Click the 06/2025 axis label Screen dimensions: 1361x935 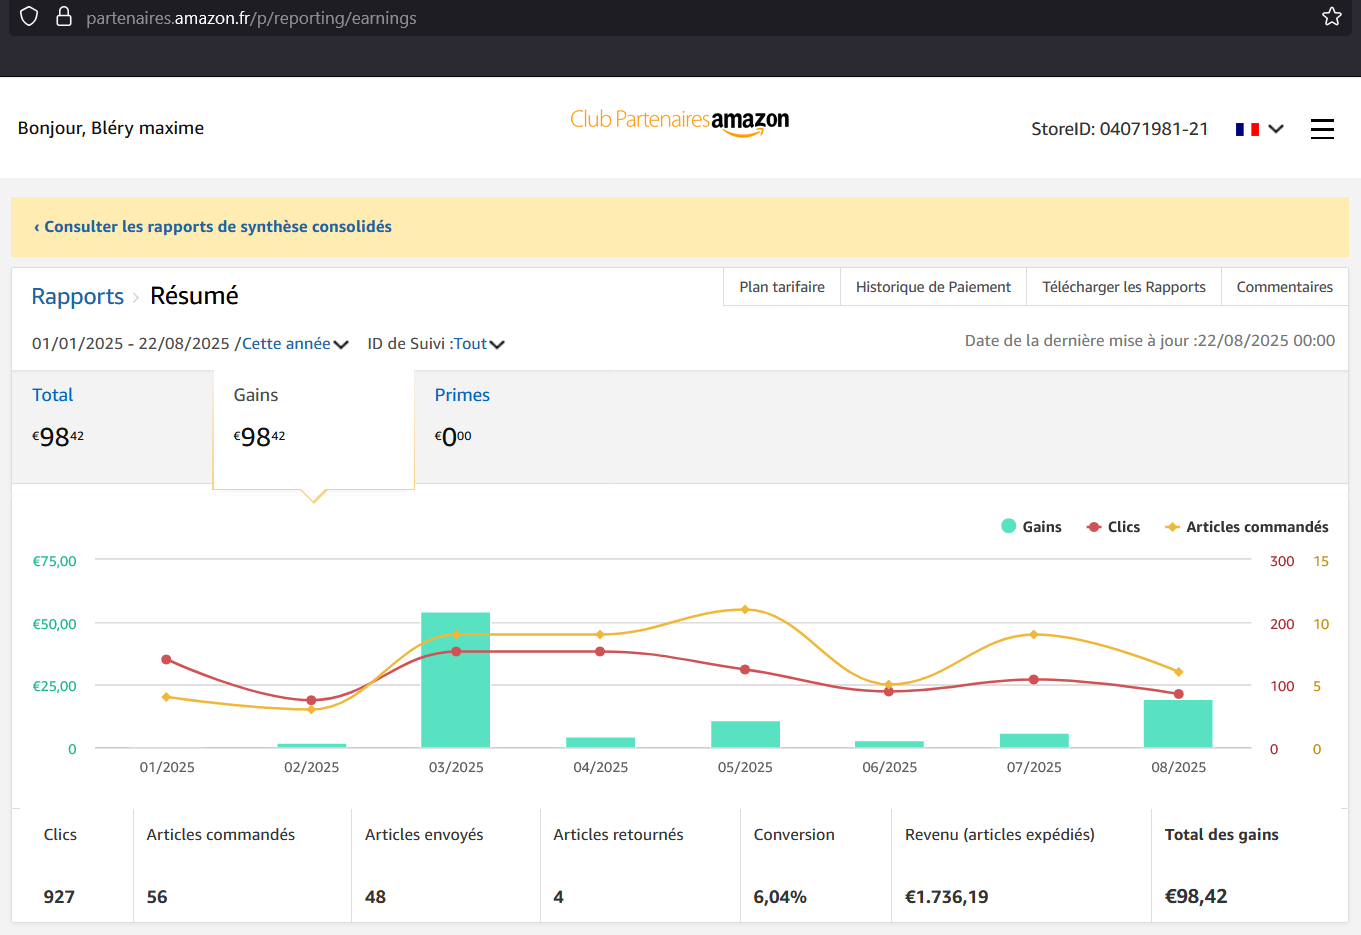(890, 768)
